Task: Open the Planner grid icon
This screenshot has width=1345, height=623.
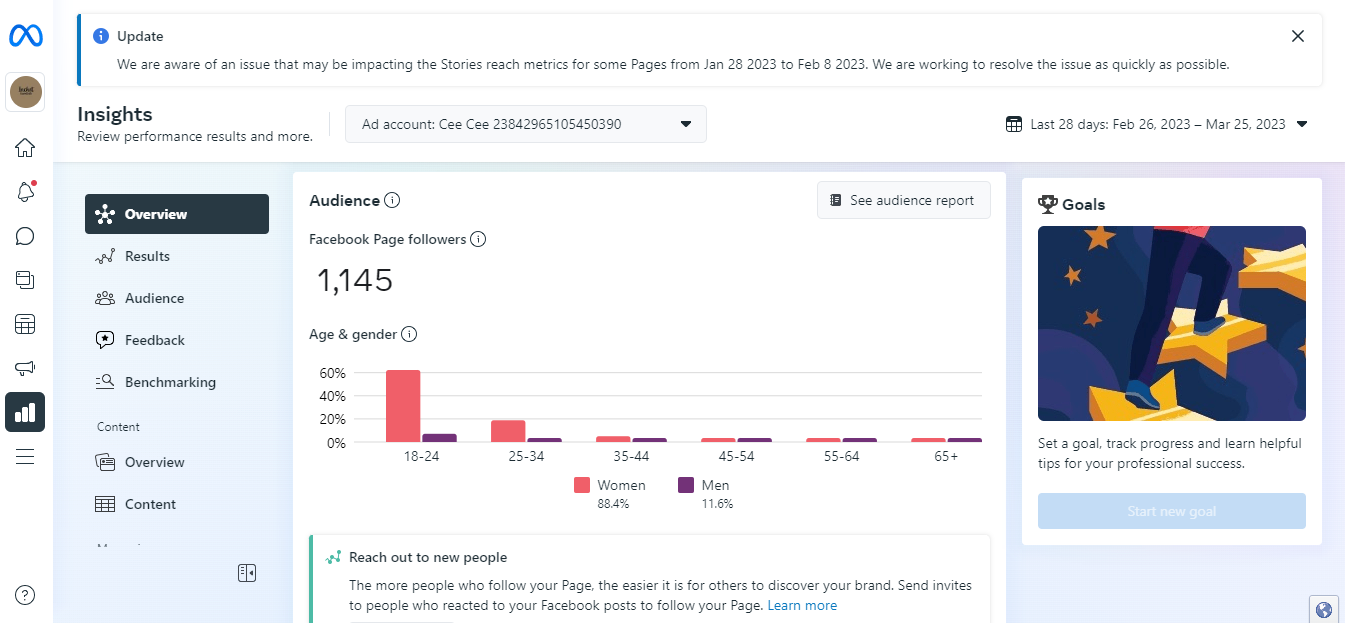Action: coord(25,325)
